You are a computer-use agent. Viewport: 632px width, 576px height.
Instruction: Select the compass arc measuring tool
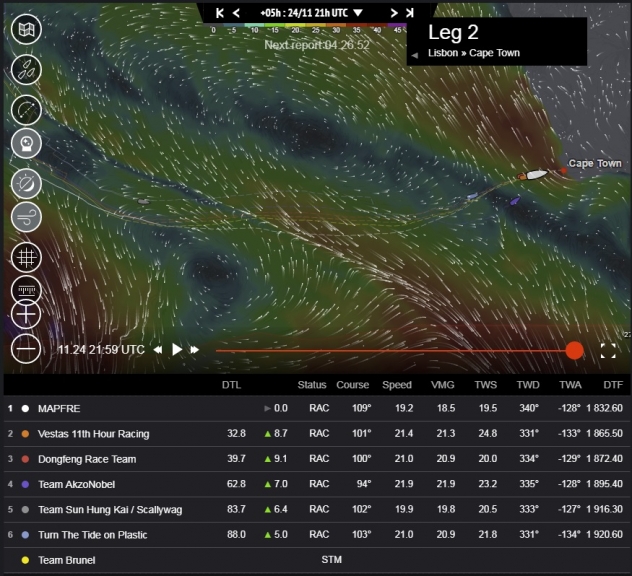tap(26, 110)
